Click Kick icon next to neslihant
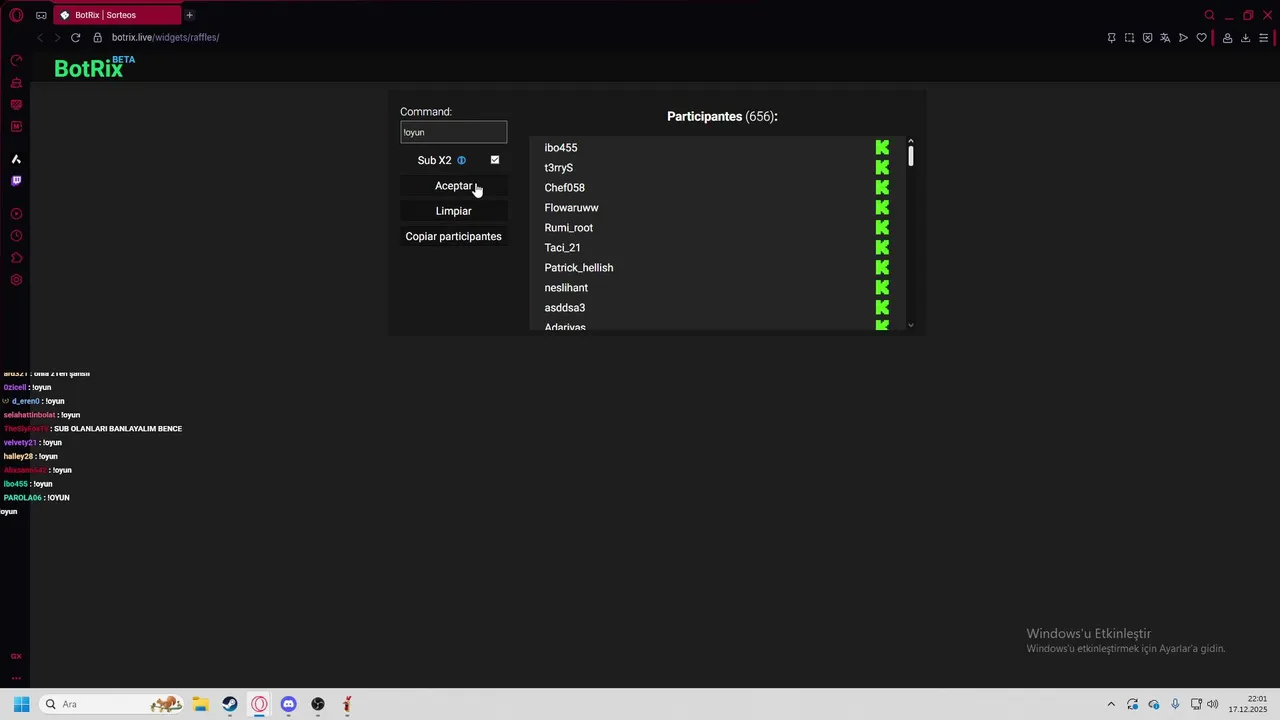 coord(882,287)
